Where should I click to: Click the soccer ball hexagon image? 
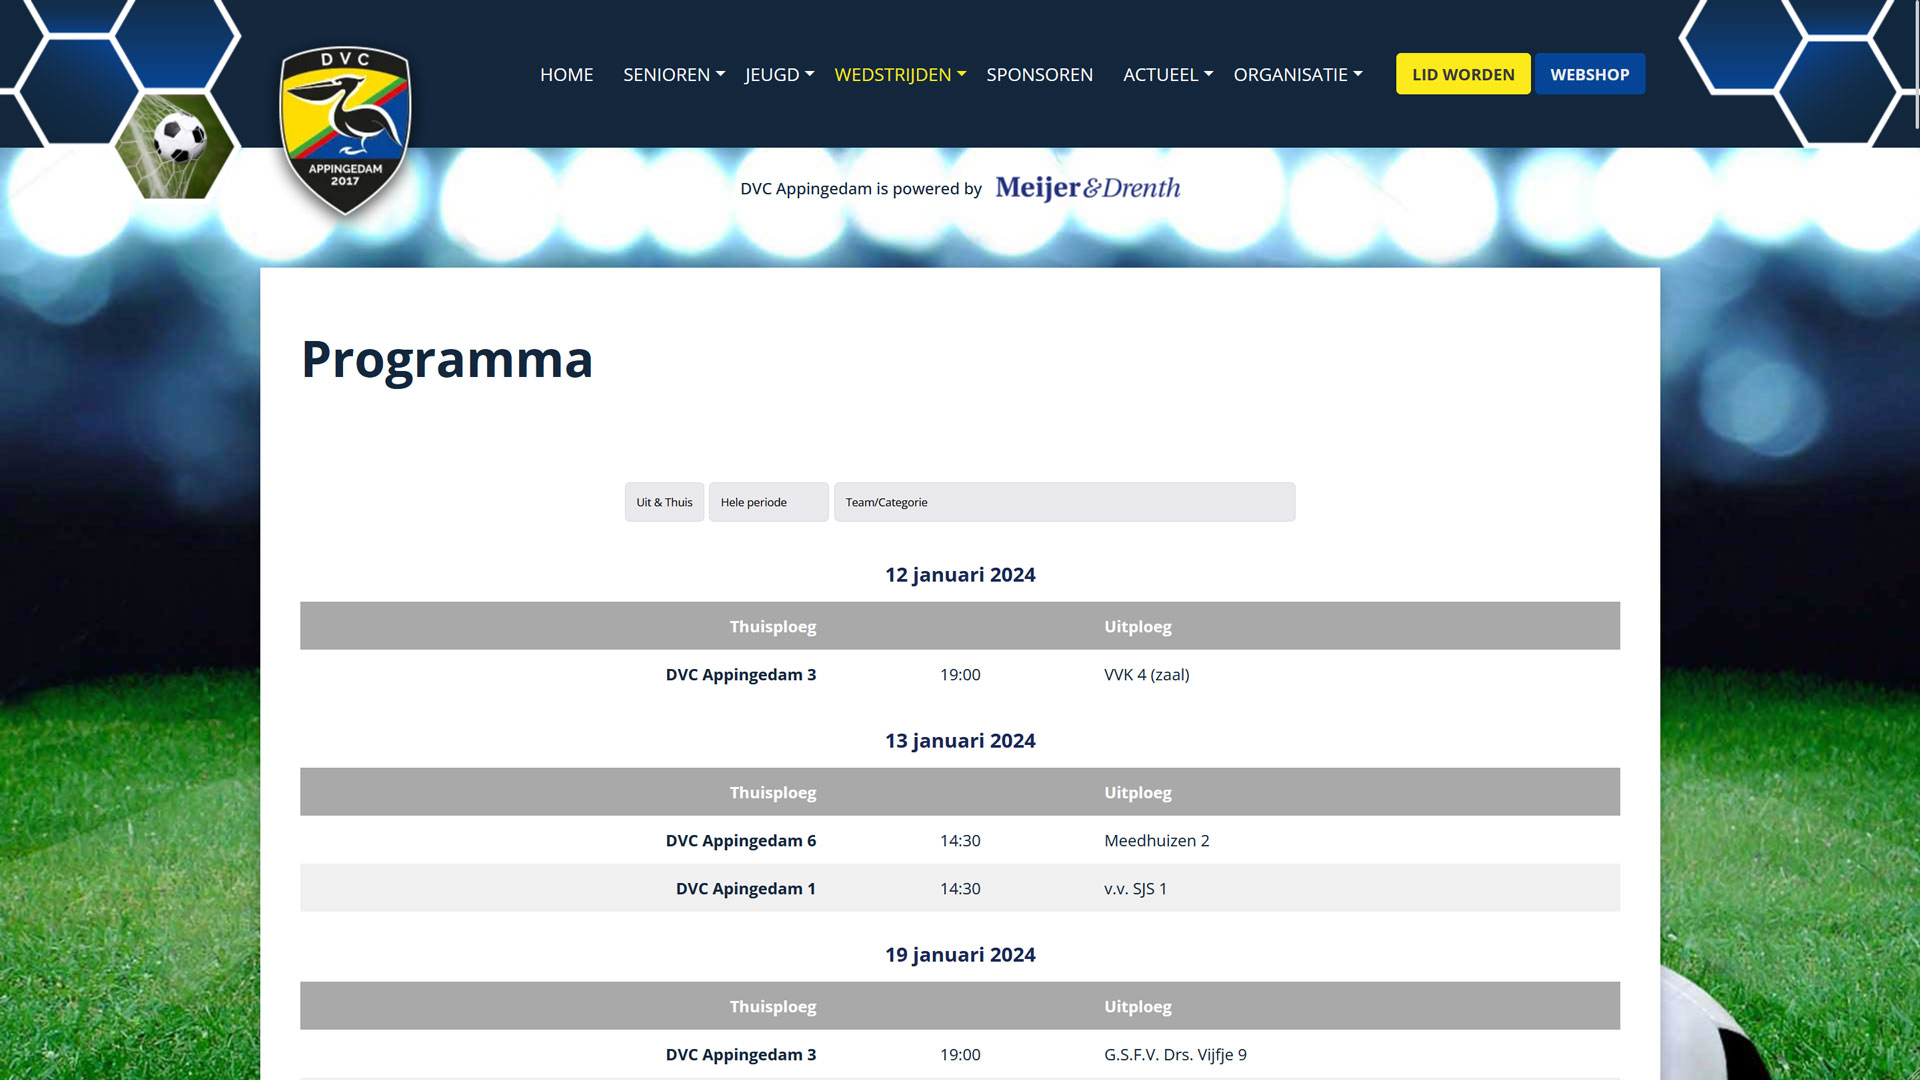[176, 145]
